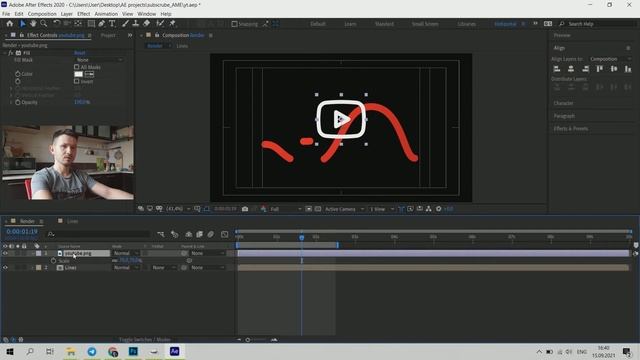Click the Align Bottom icon

click(628, 69)
